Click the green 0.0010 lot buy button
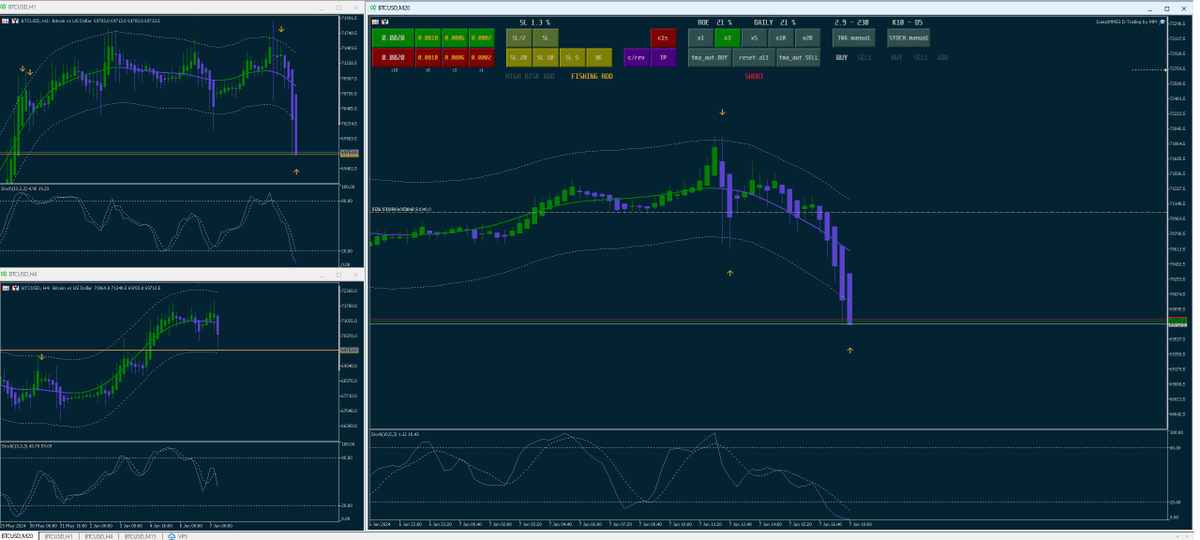 coord(428,38)
